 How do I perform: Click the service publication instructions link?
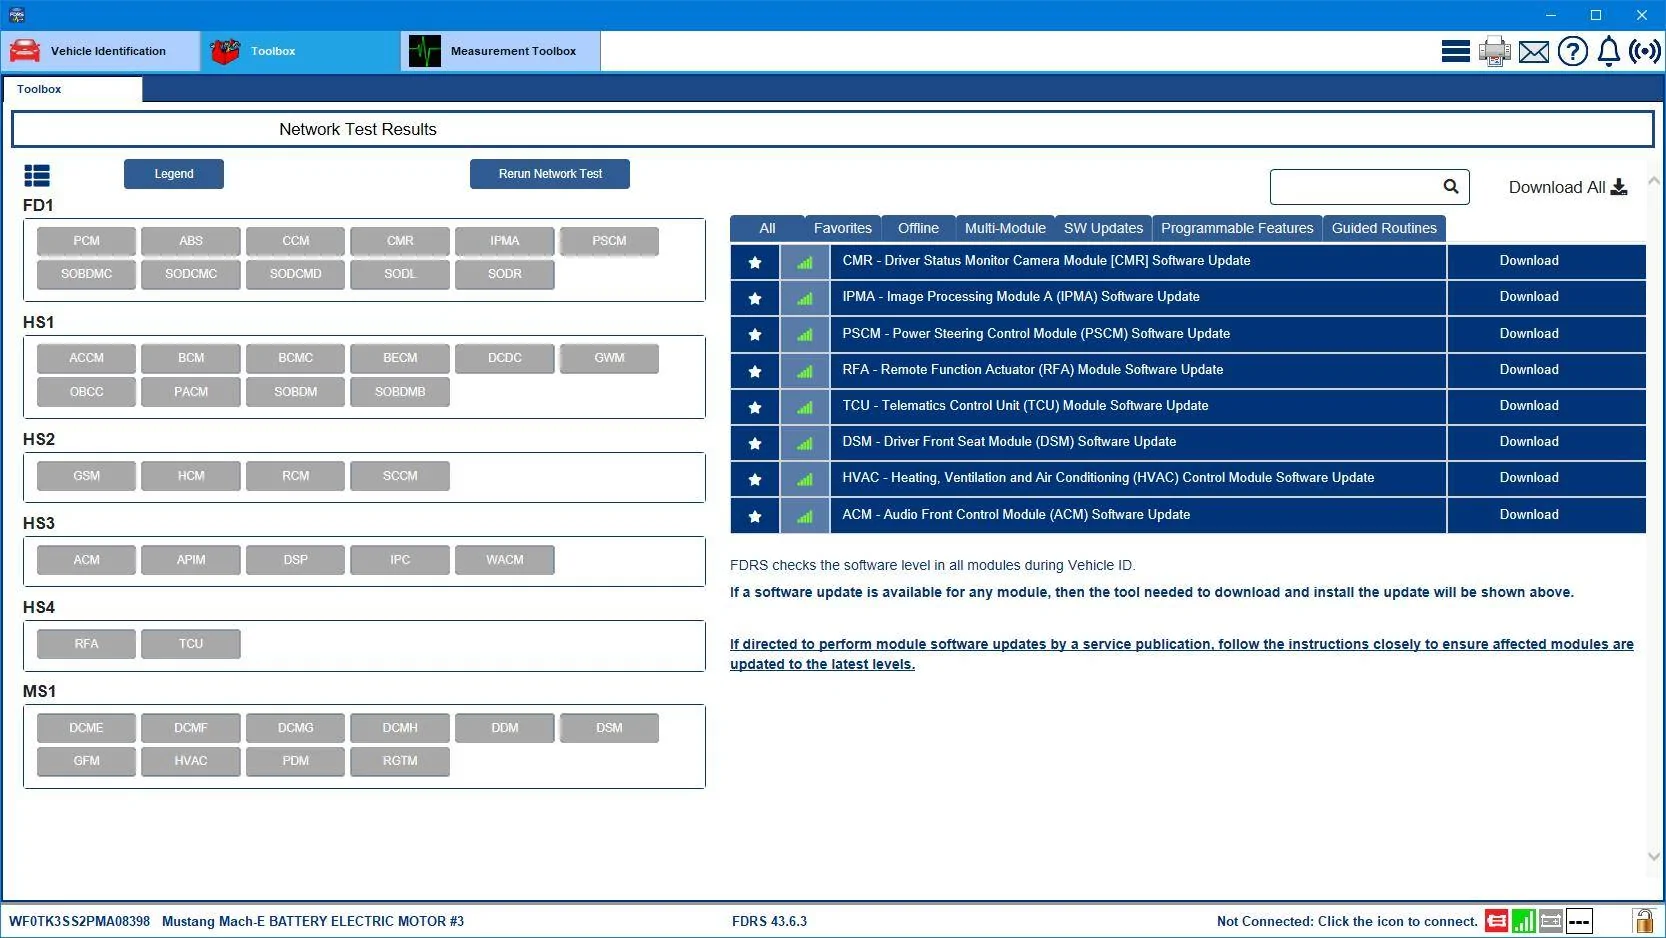coord(1181,654)
